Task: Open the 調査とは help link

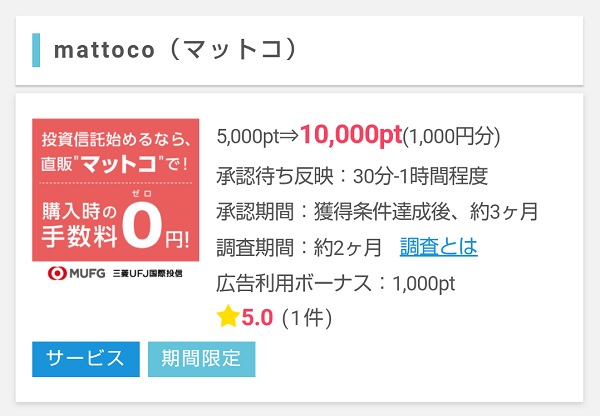Action: click(x=438, y=246)
